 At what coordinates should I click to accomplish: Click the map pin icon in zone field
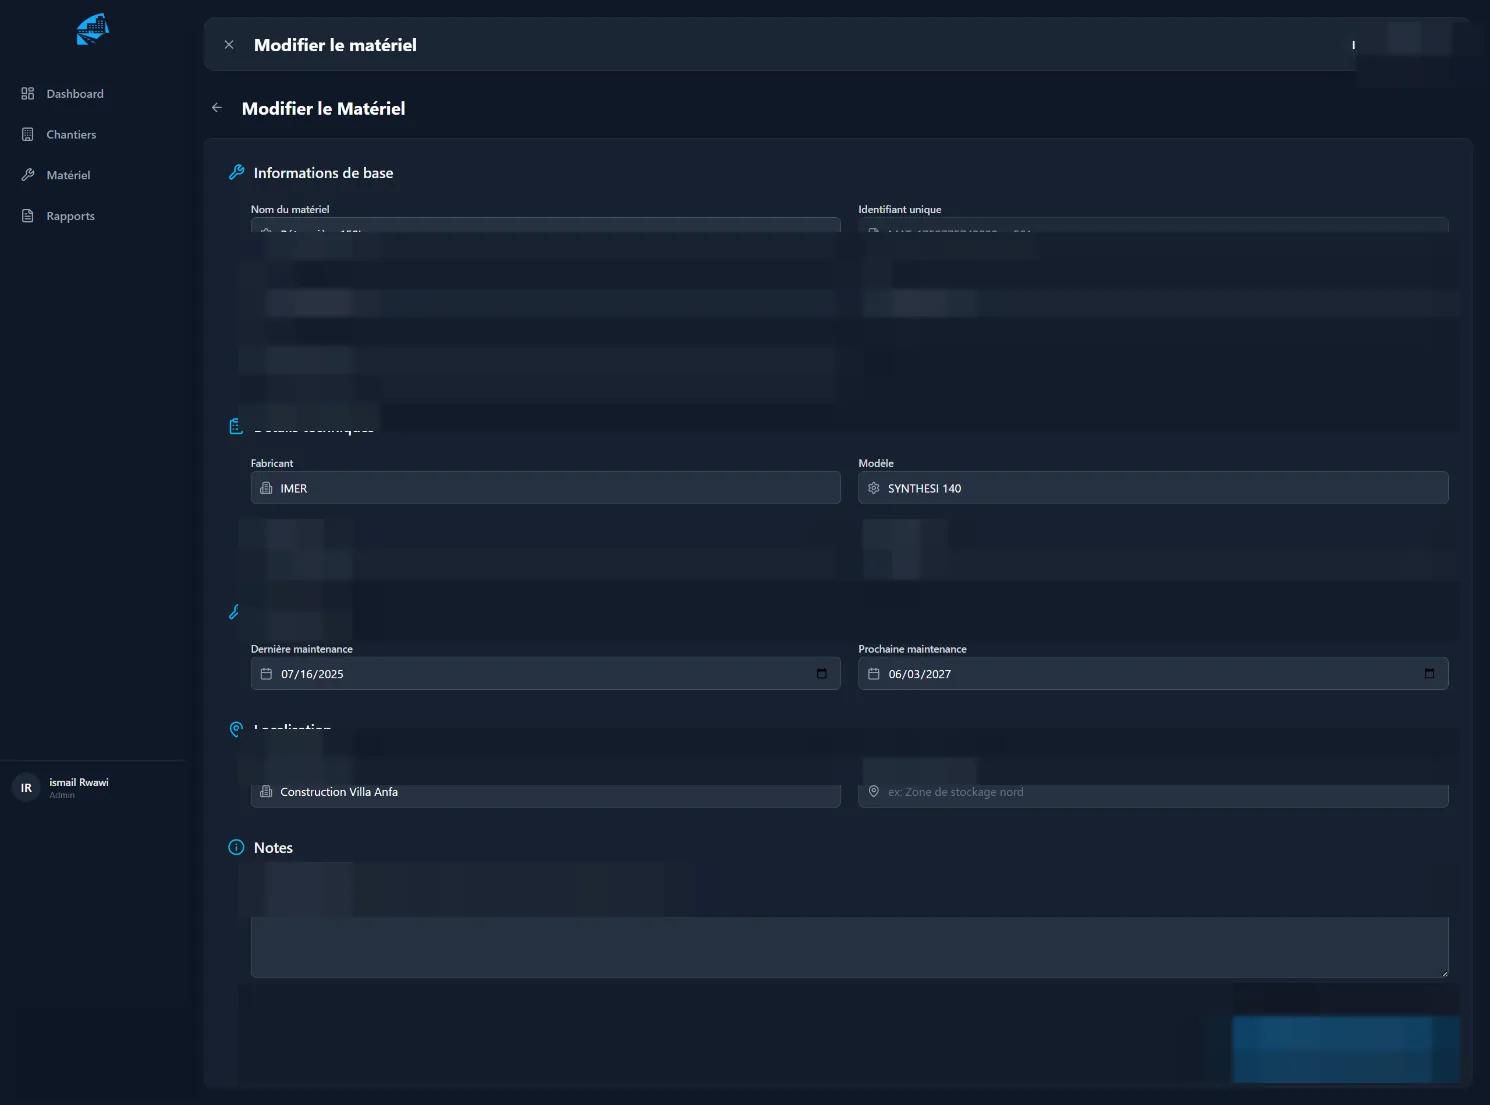coord(874,792)
